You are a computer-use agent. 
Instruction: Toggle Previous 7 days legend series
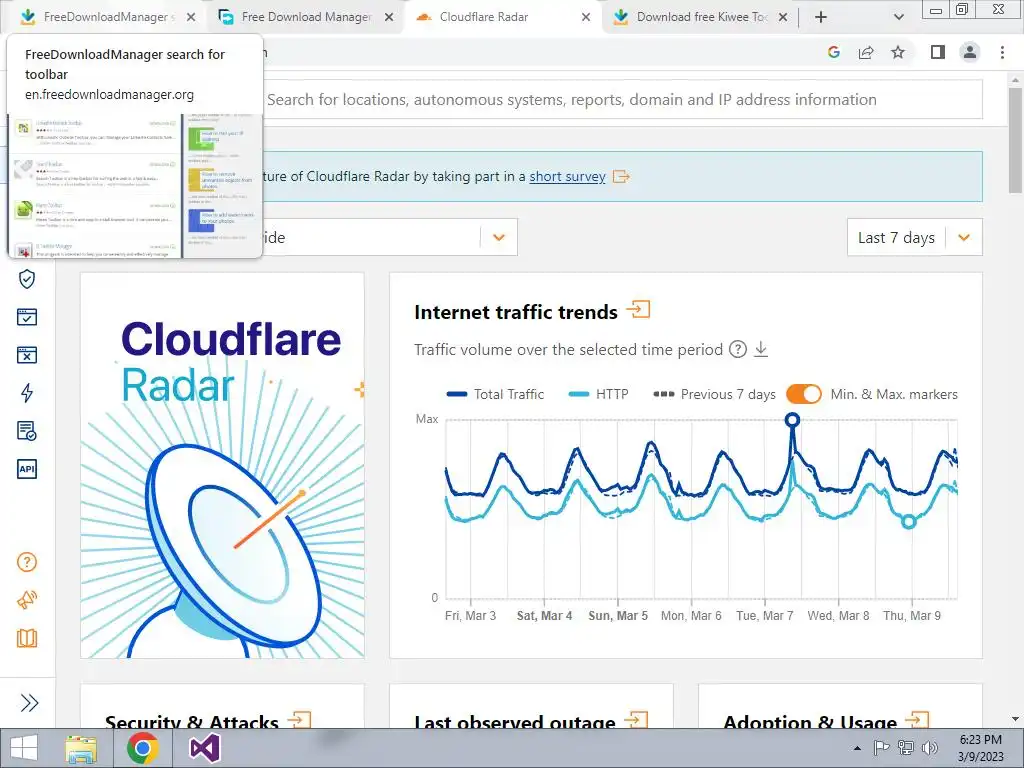pos(714,394)
